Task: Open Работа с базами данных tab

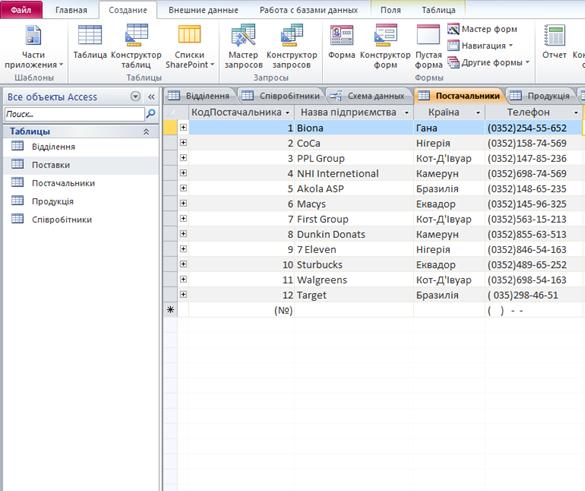Action: [309, 10]
